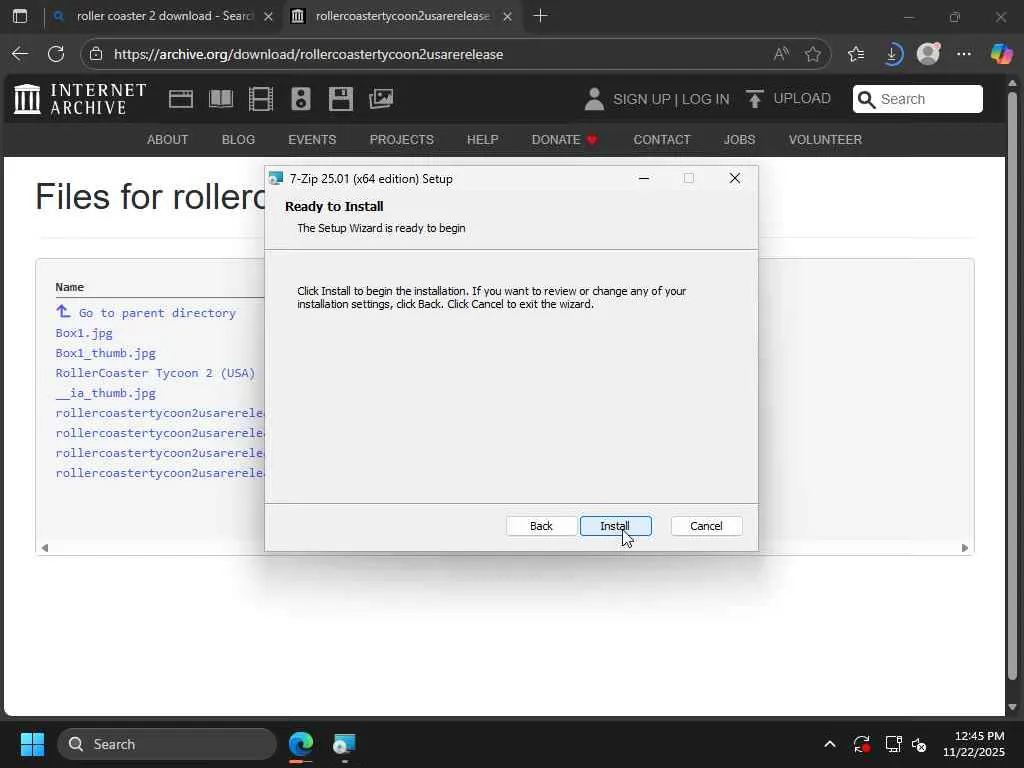
Task: Open the Windows Start menu
Action: click(x=32, y=744)
